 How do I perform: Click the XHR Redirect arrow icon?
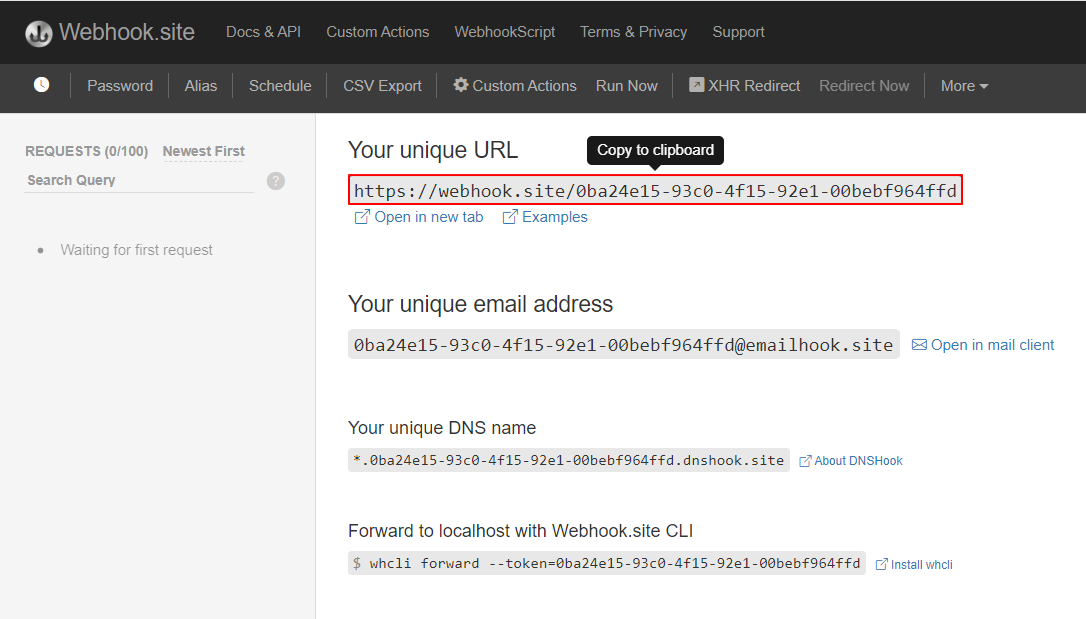[696, 84]
